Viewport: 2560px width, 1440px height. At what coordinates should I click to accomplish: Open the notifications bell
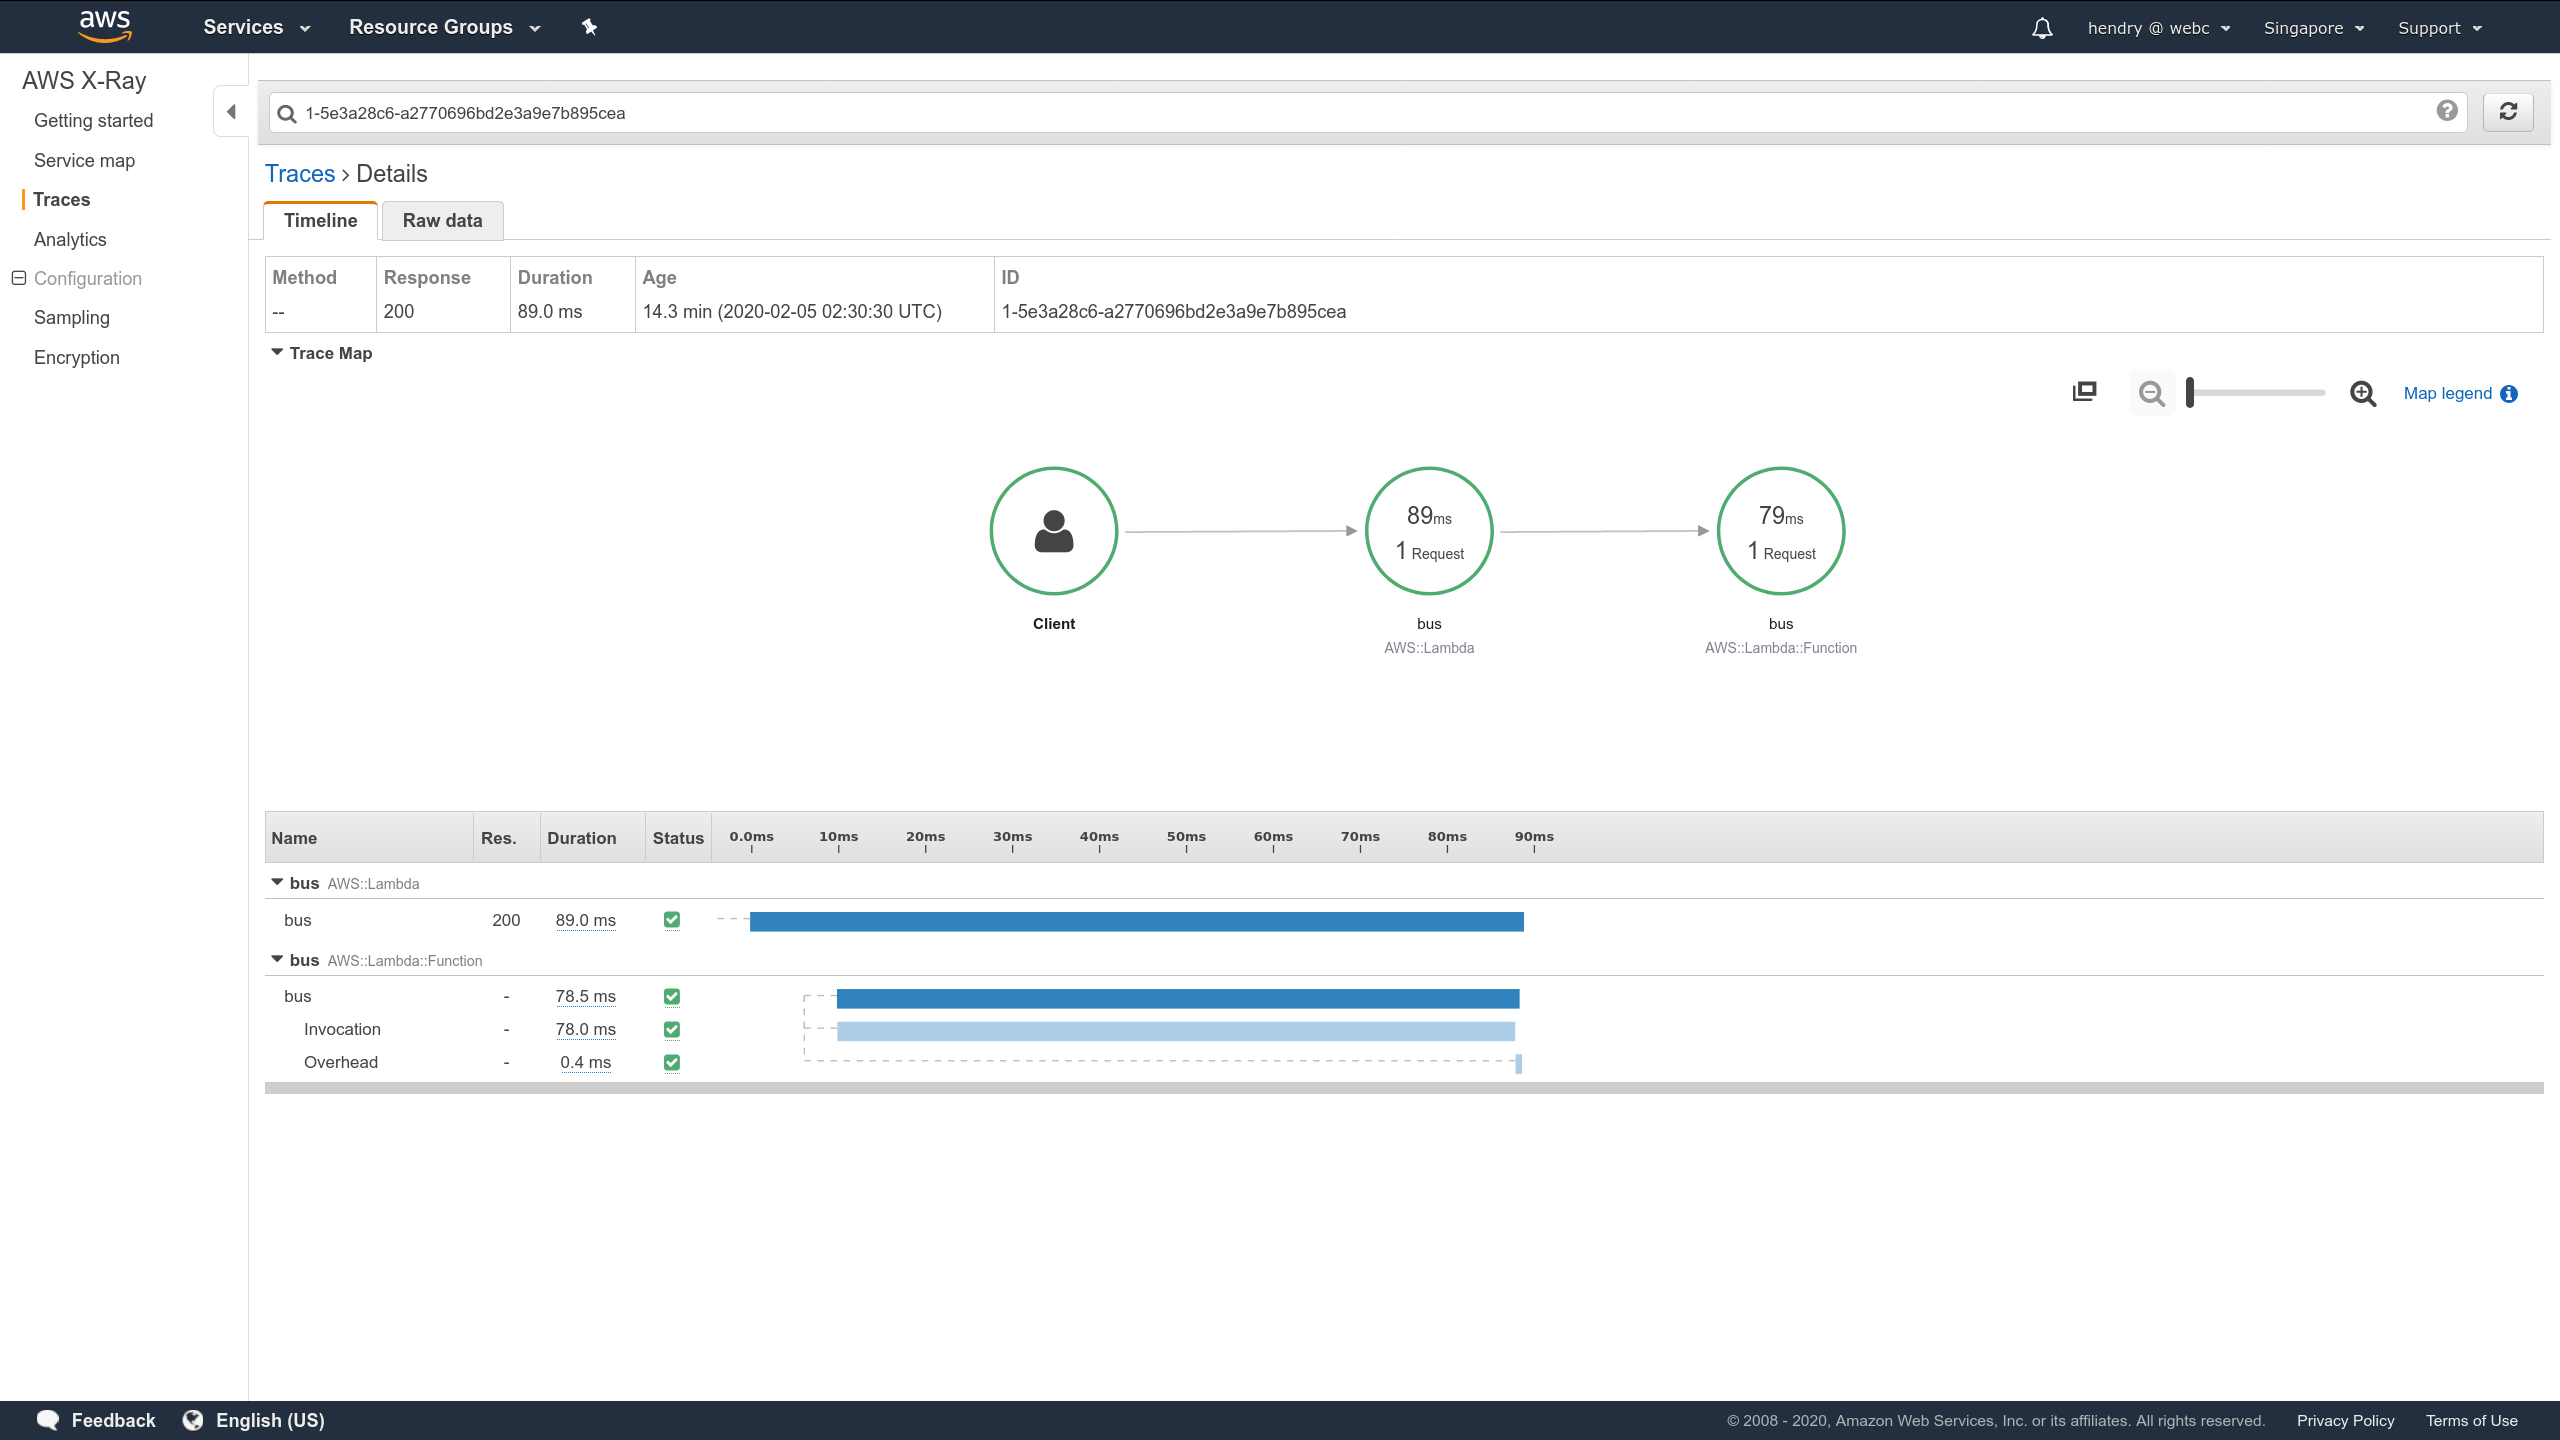[x=2041, y=27]
